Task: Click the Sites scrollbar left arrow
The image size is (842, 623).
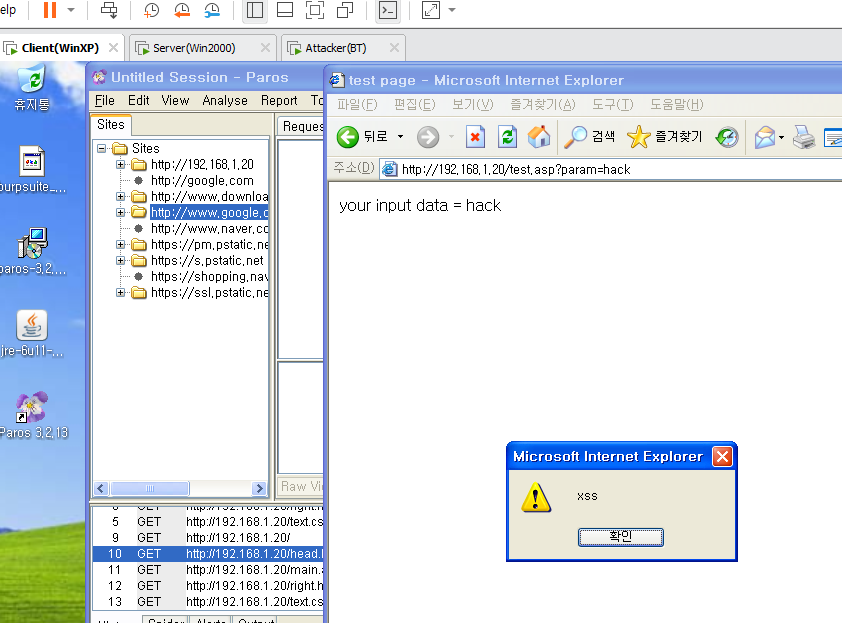Action: (100, 488)
